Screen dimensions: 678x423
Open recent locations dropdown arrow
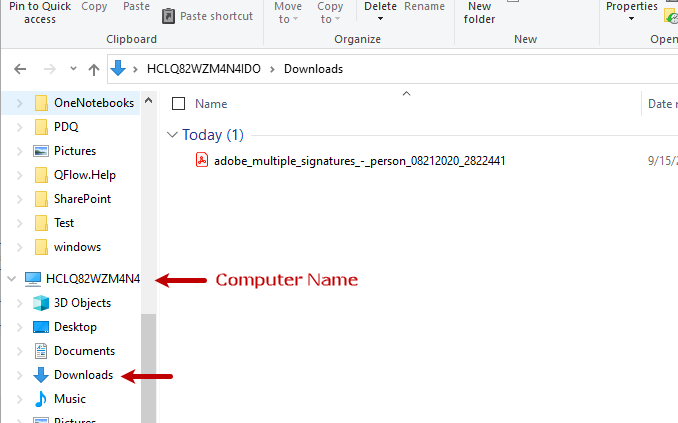tap(74, 68)
